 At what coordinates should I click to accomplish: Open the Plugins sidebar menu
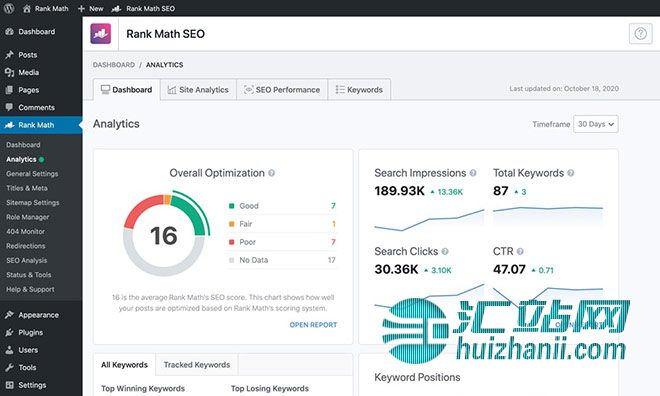coord(30,332)
